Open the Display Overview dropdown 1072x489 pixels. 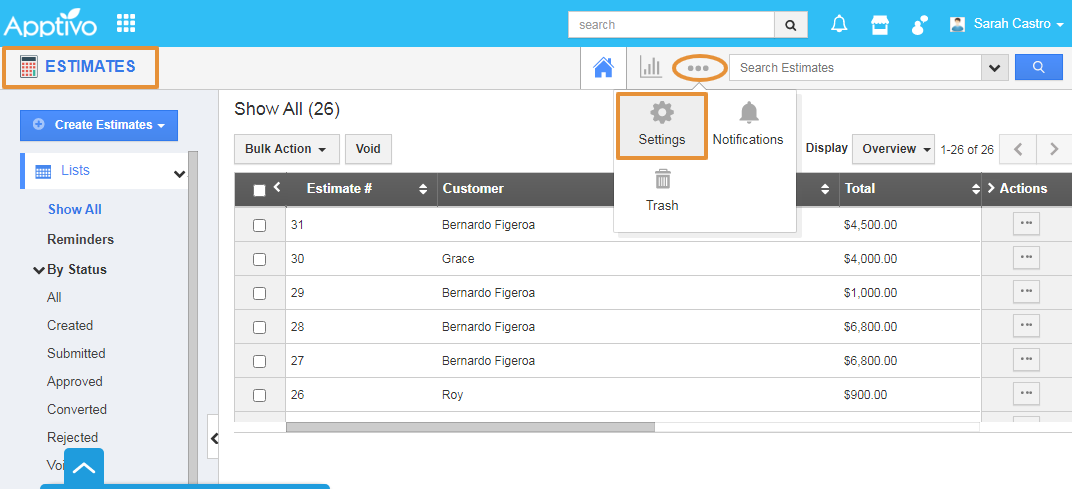point(893,149)
